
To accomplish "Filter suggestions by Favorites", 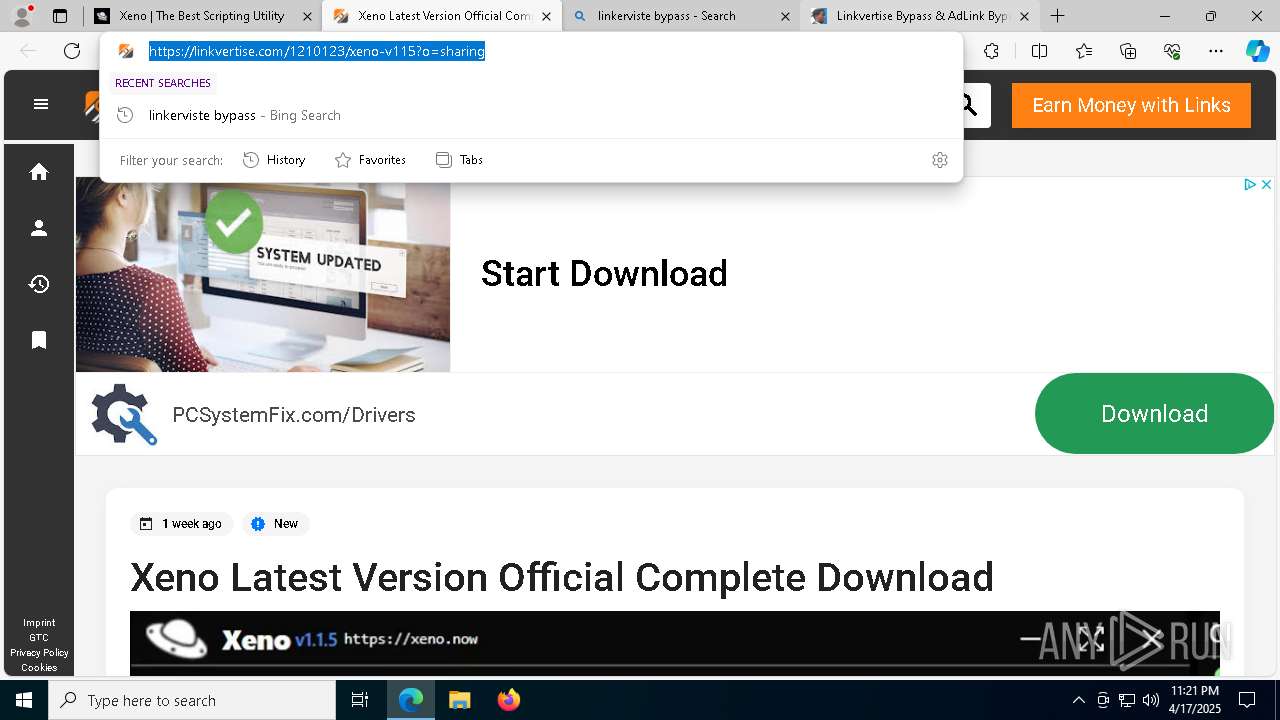I will [x=370, y=160].
